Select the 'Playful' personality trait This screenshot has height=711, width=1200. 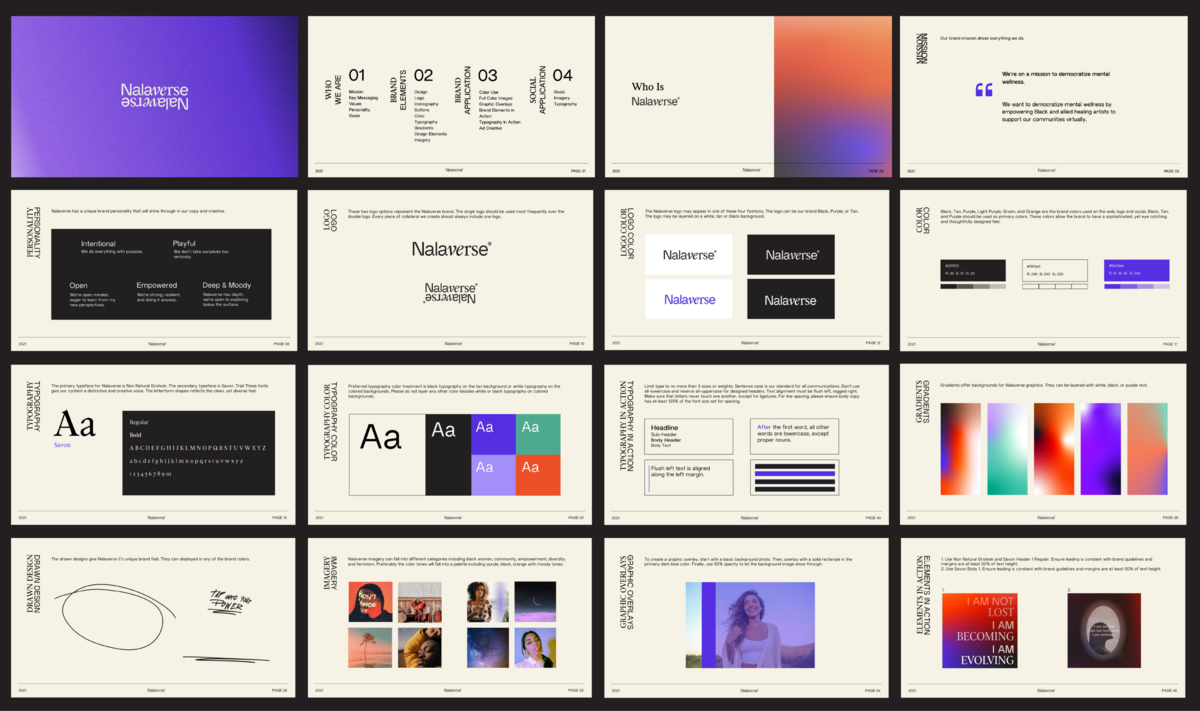click(x=184, y=244)
